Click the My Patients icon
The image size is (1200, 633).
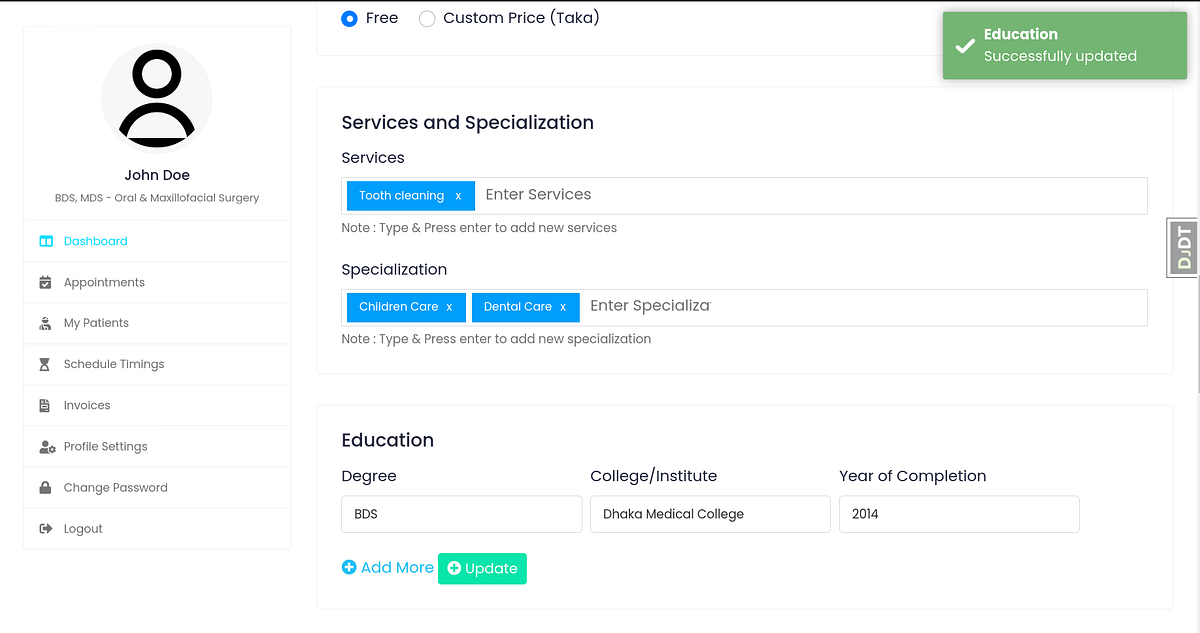click(45, 324)
